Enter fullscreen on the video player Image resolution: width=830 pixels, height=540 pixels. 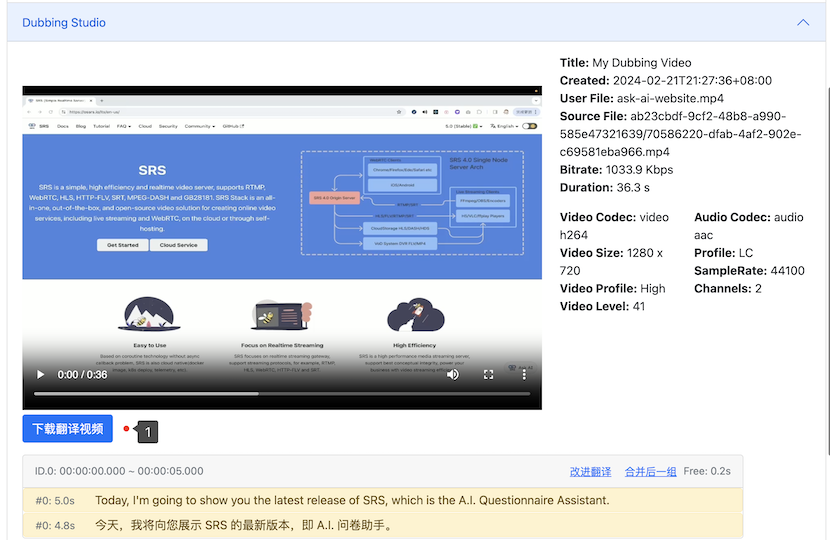coord(489,374)
